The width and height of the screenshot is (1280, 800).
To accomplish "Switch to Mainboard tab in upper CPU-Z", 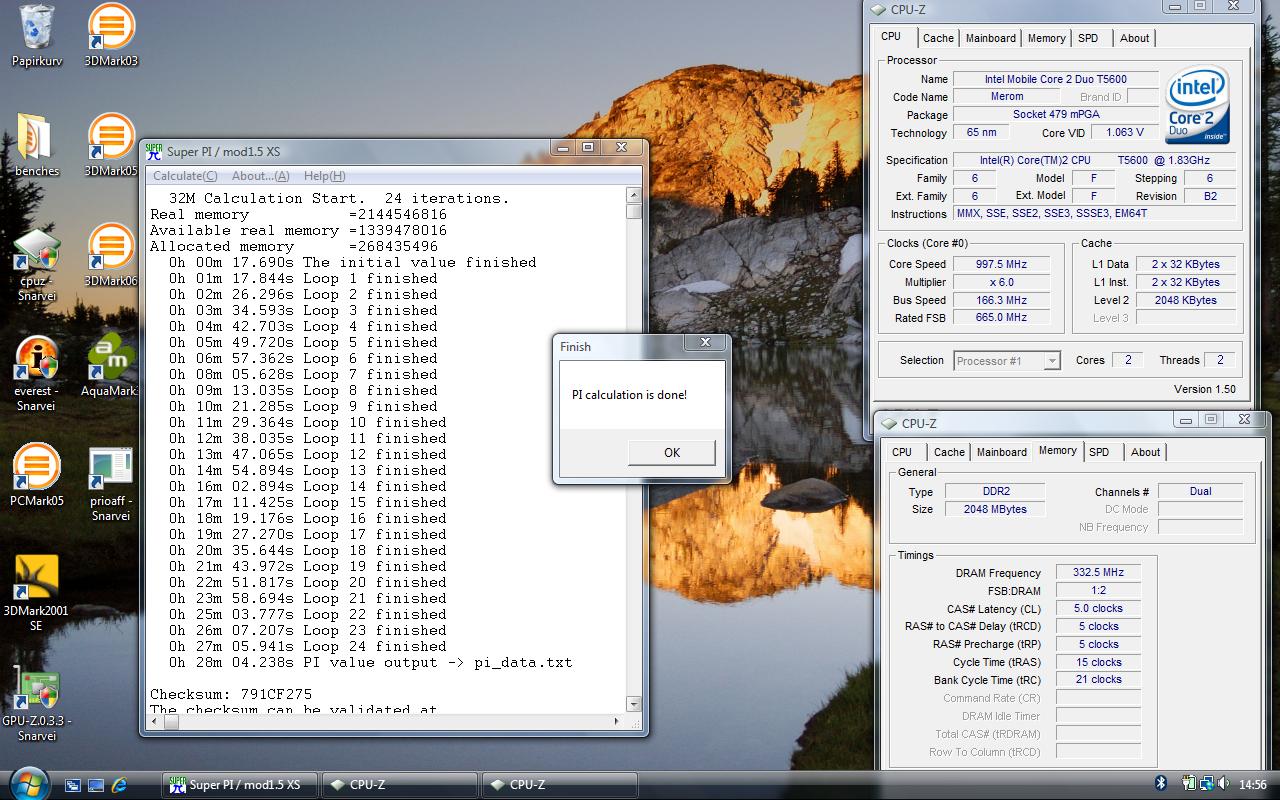I will coord(991,38).
